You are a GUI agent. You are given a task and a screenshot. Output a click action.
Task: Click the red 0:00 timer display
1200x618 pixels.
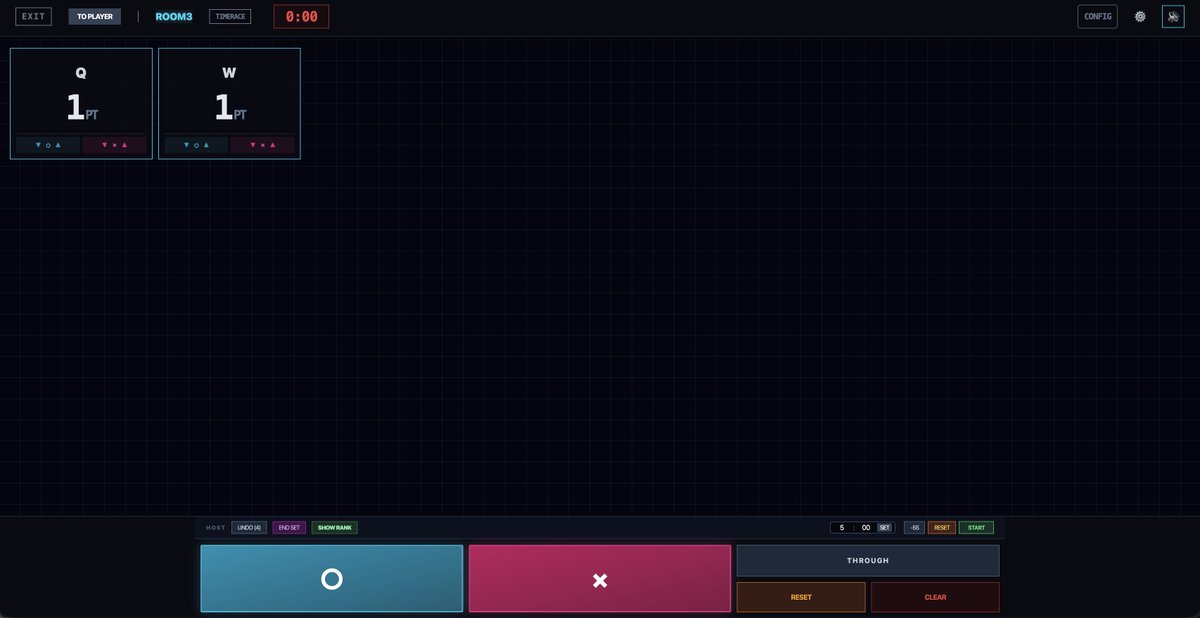coord(301,16)
